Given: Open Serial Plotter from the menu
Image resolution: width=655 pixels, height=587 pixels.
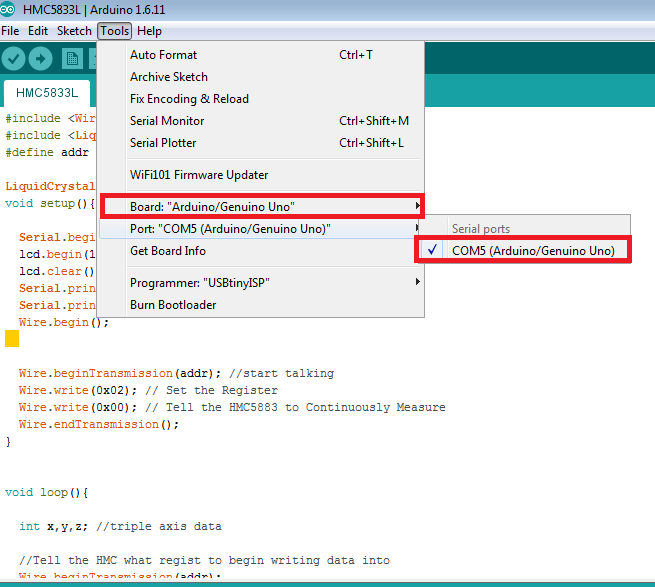Looking at the screenshot, I should tap(261, 143).
